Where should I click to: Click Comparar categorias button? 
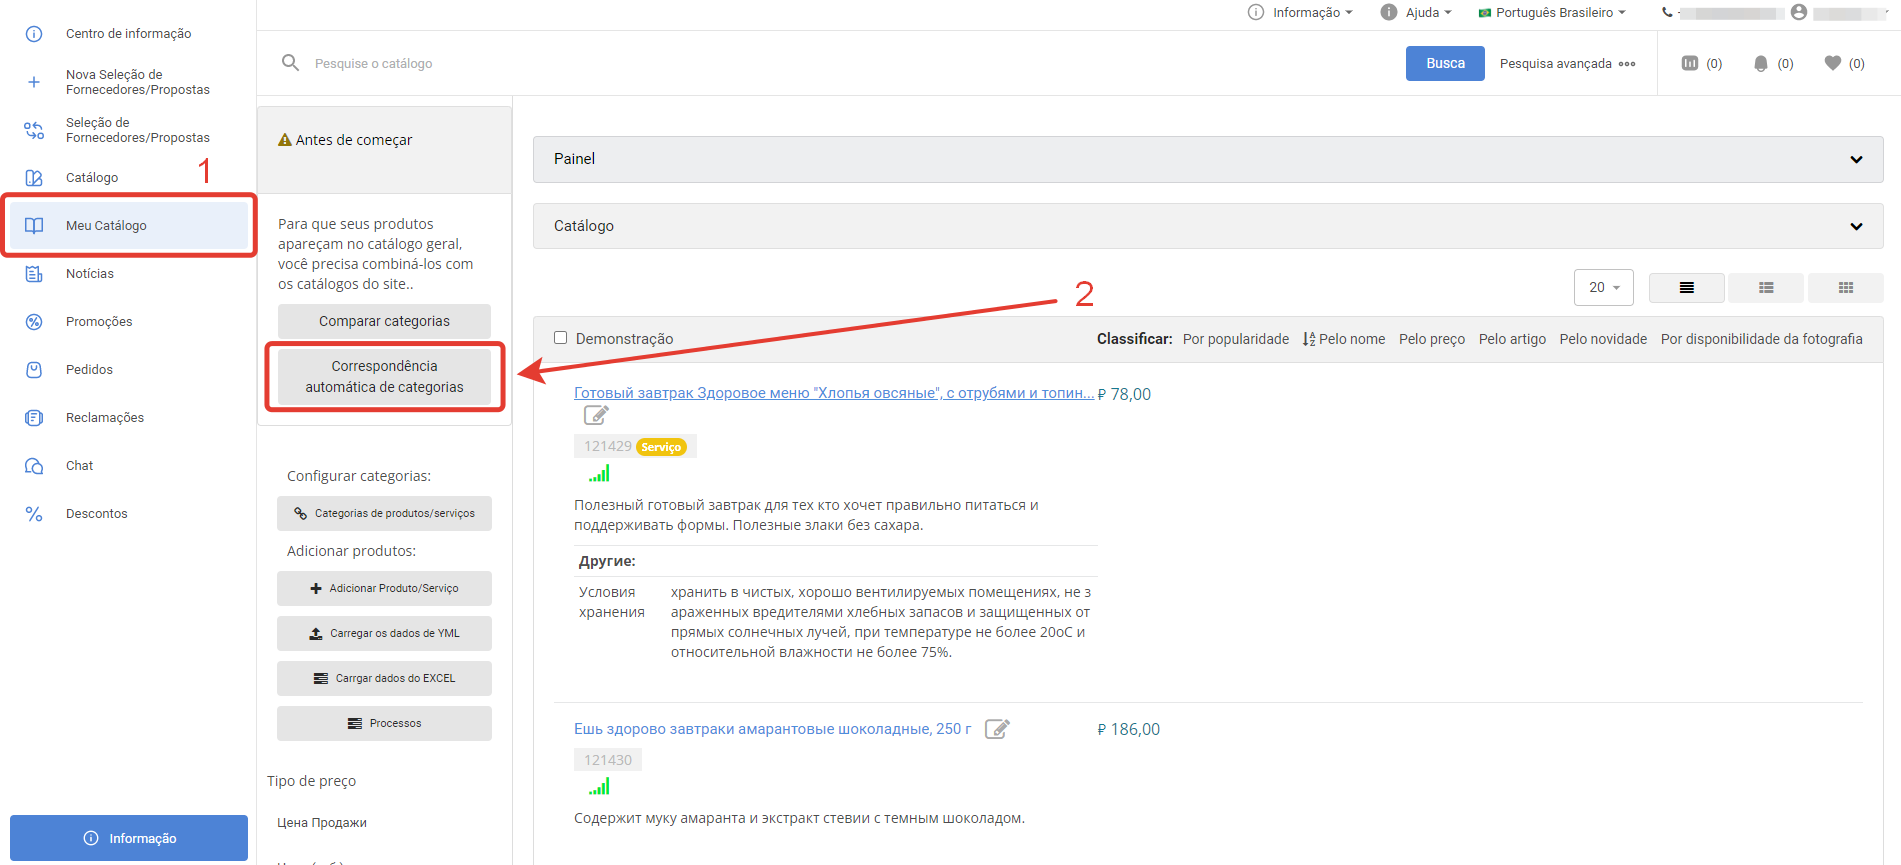[384, 321]
